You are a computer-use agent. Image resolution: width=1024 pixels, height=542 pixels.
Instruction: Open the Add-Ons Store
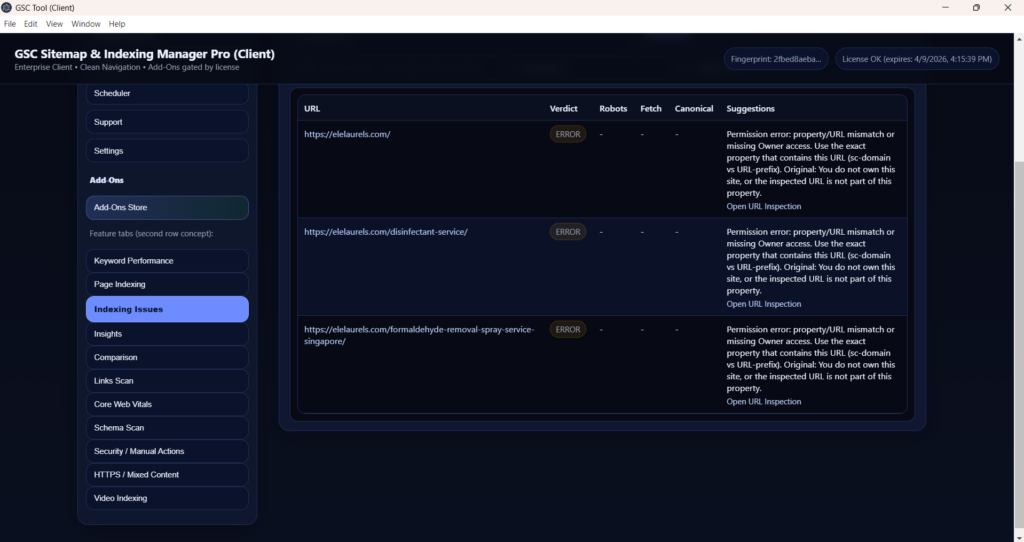tap(167, 208)
